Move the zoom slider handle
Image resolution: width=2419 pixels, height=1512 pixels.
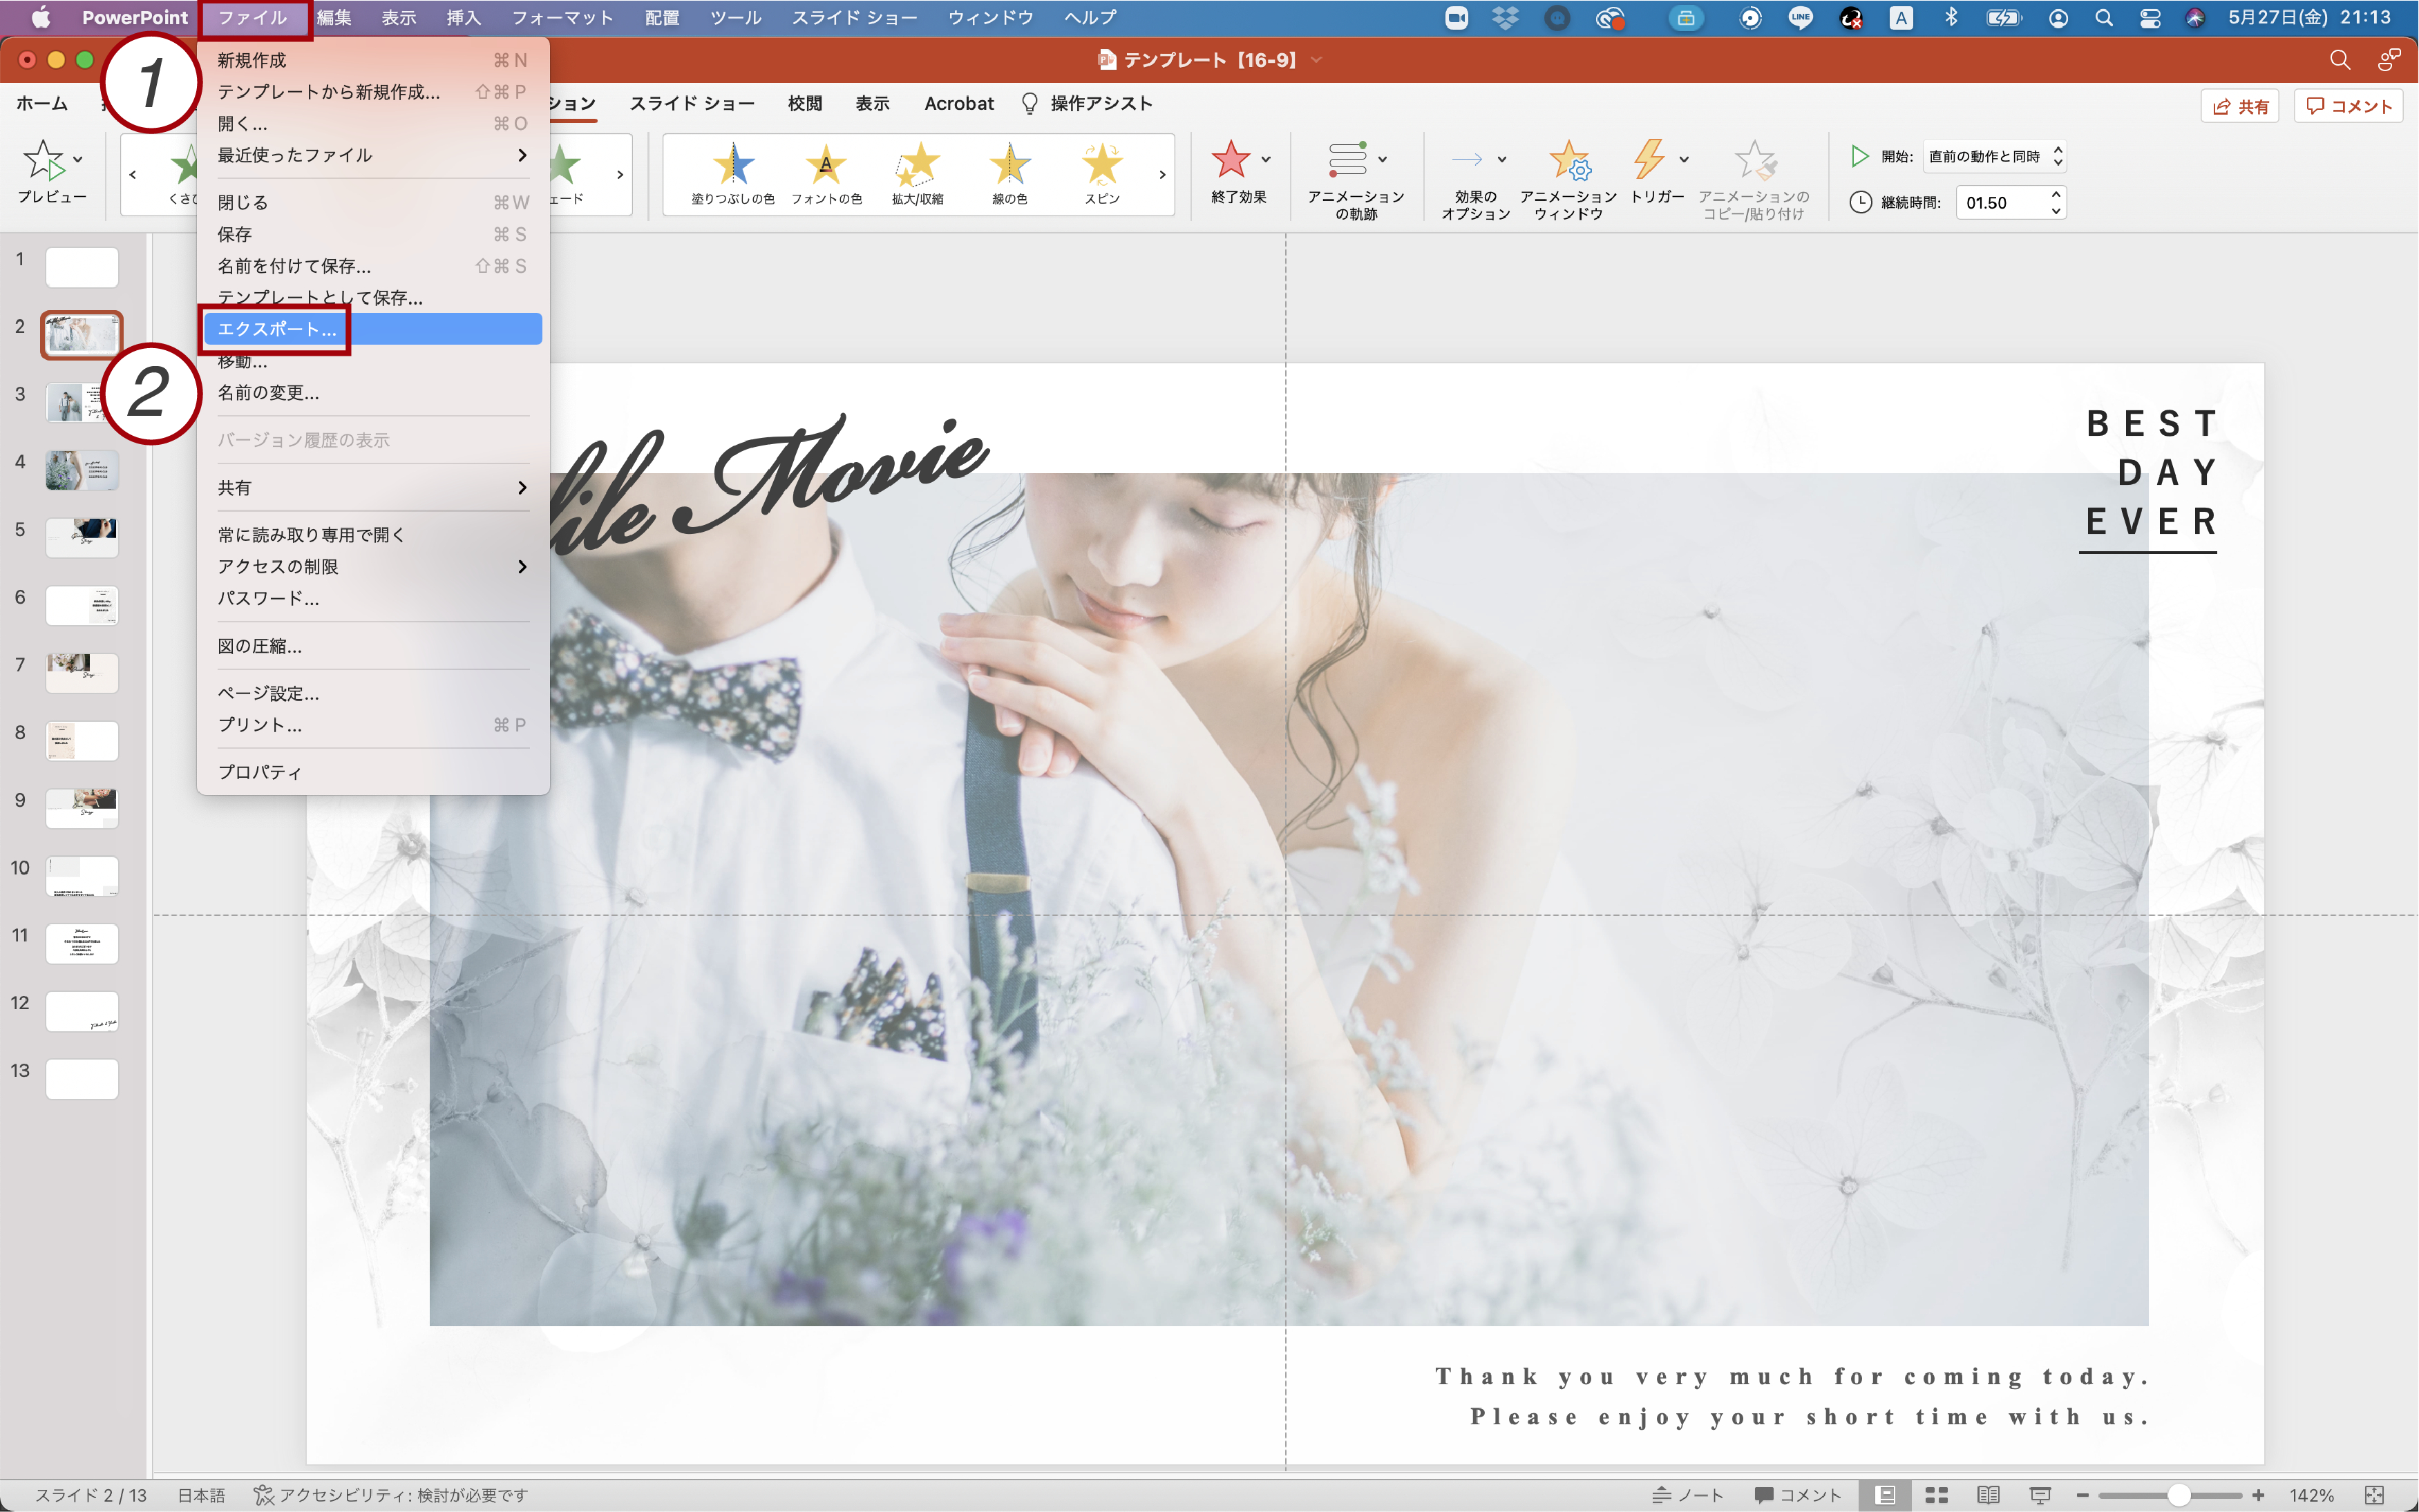pos(2178,1495)
